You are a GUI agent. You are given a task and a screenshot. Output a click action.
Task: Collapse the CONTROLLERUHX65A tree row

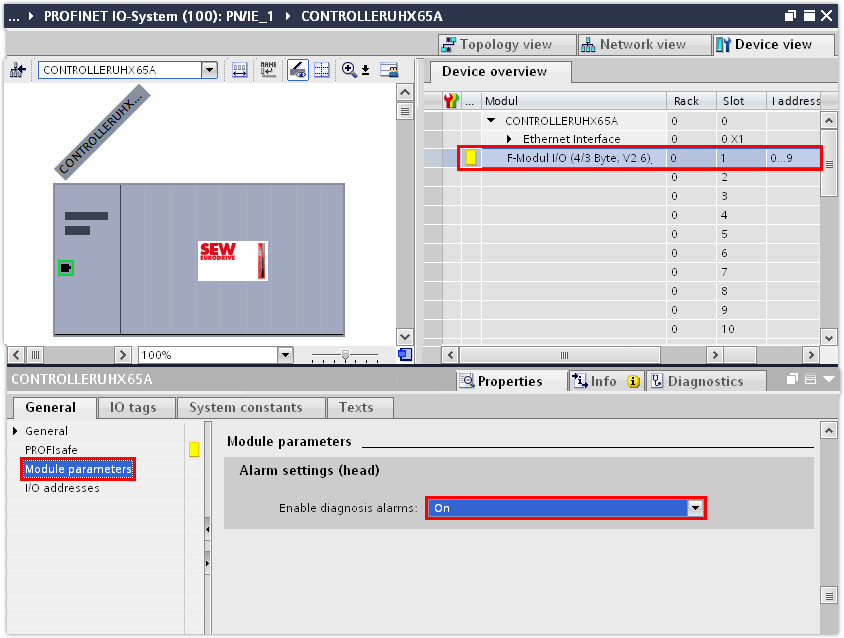pyautogui.click(x=491, y=120)
